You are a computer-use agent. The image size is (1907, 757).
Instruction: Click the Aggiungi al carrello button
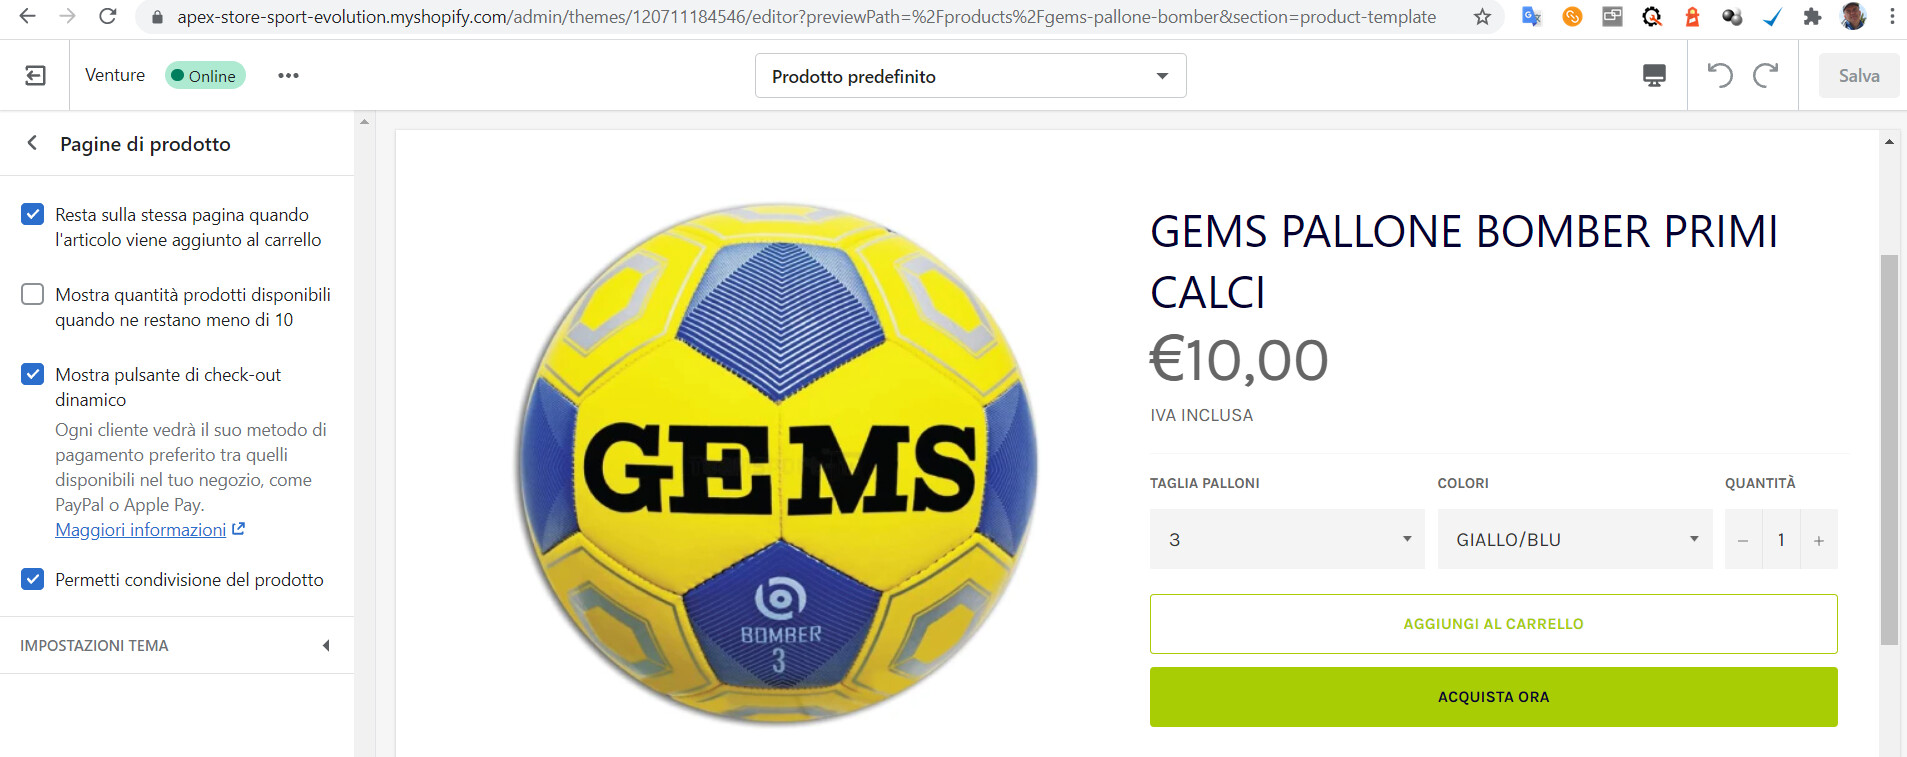(1493, 624)
